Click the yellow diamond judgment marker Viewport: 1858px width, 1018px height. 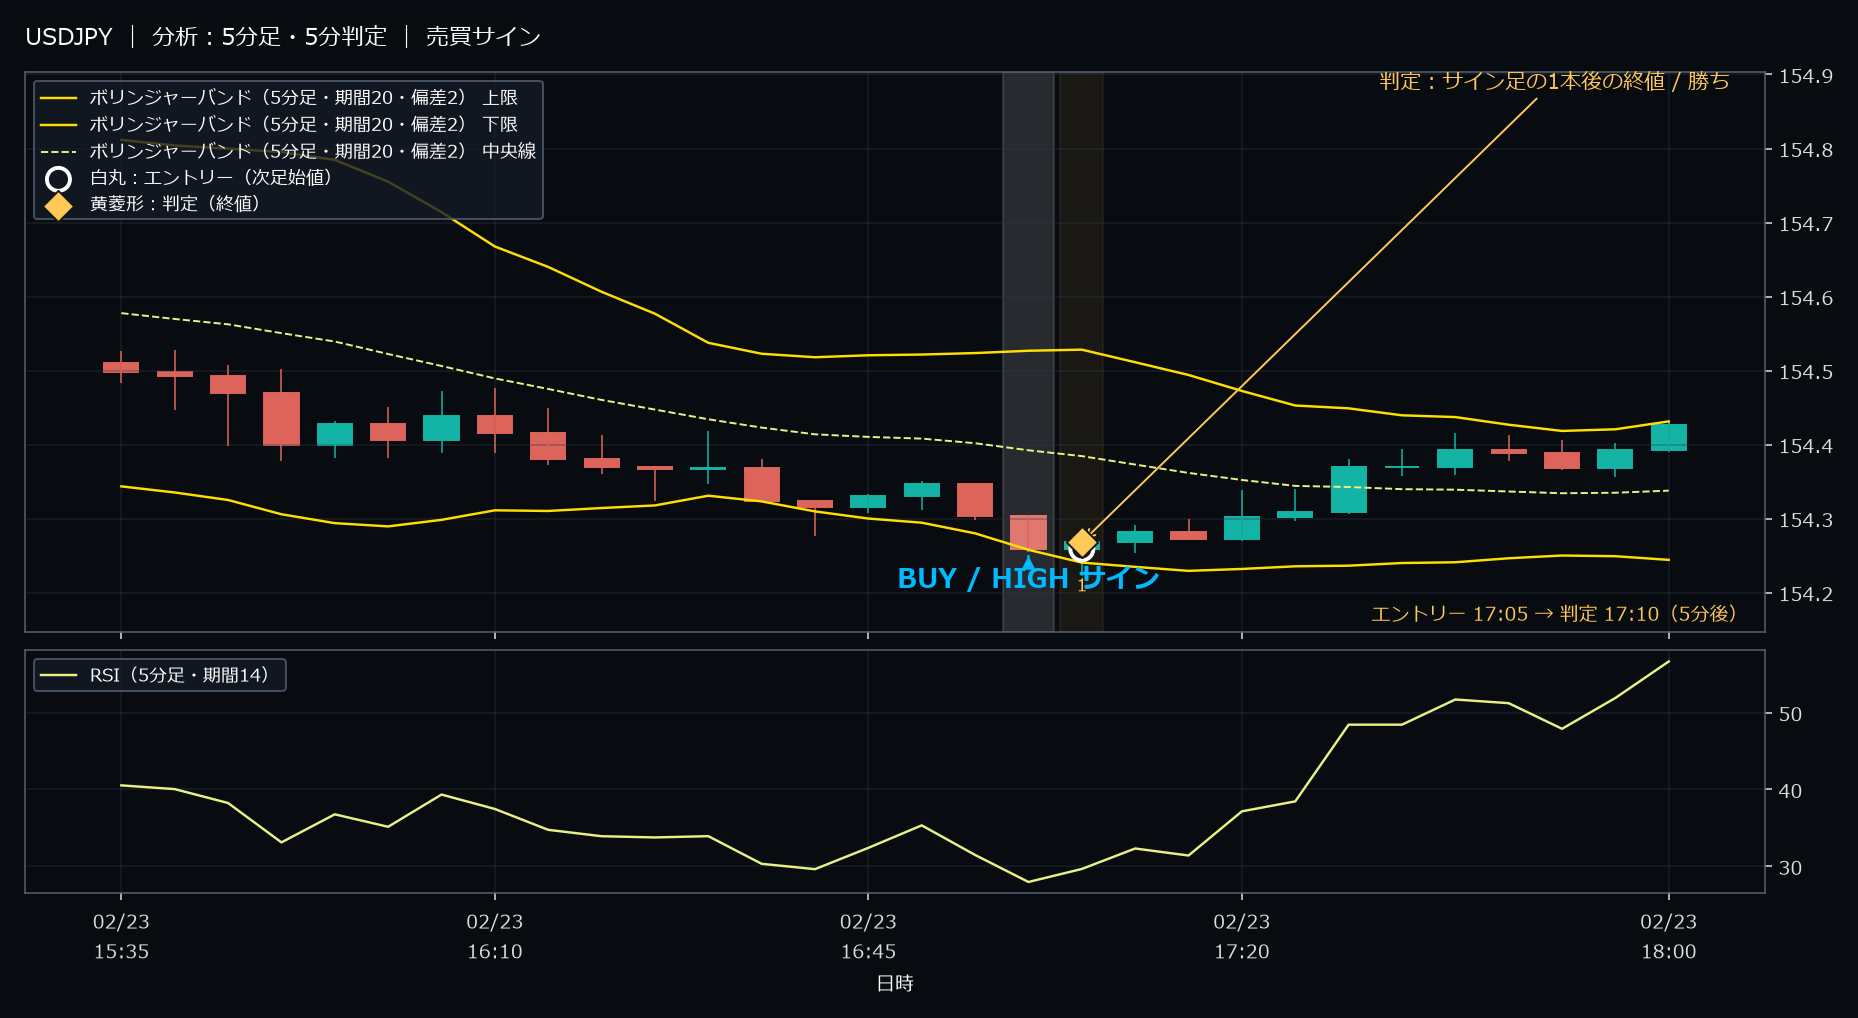tap(1082, 543)
